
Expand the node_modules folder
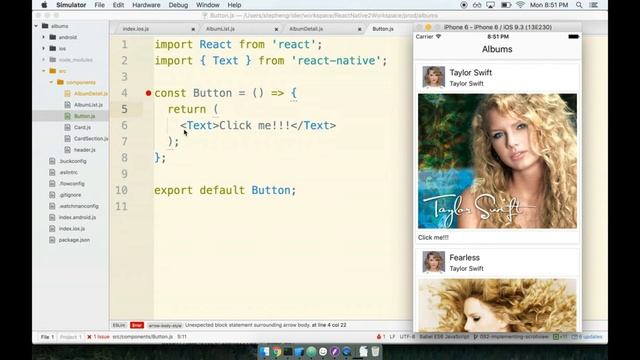click(44, 60)
